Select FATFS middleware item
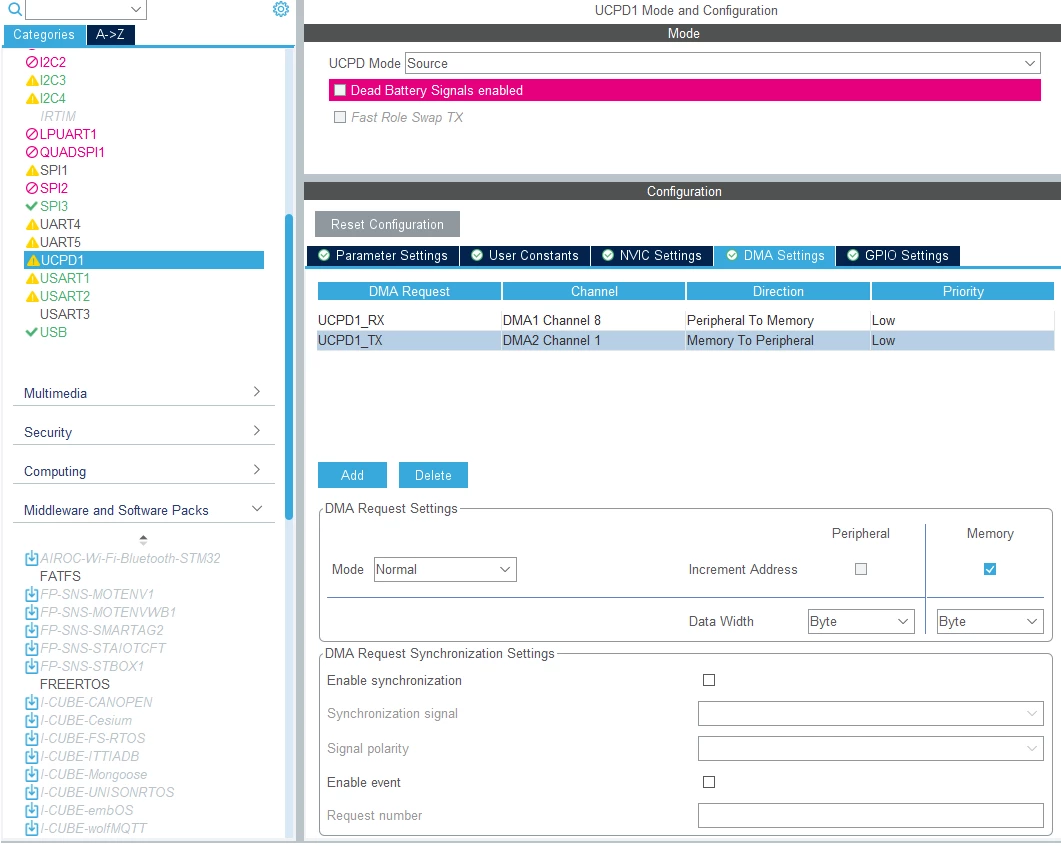This screenshot has height=846, width=1061. pos(60,577)
